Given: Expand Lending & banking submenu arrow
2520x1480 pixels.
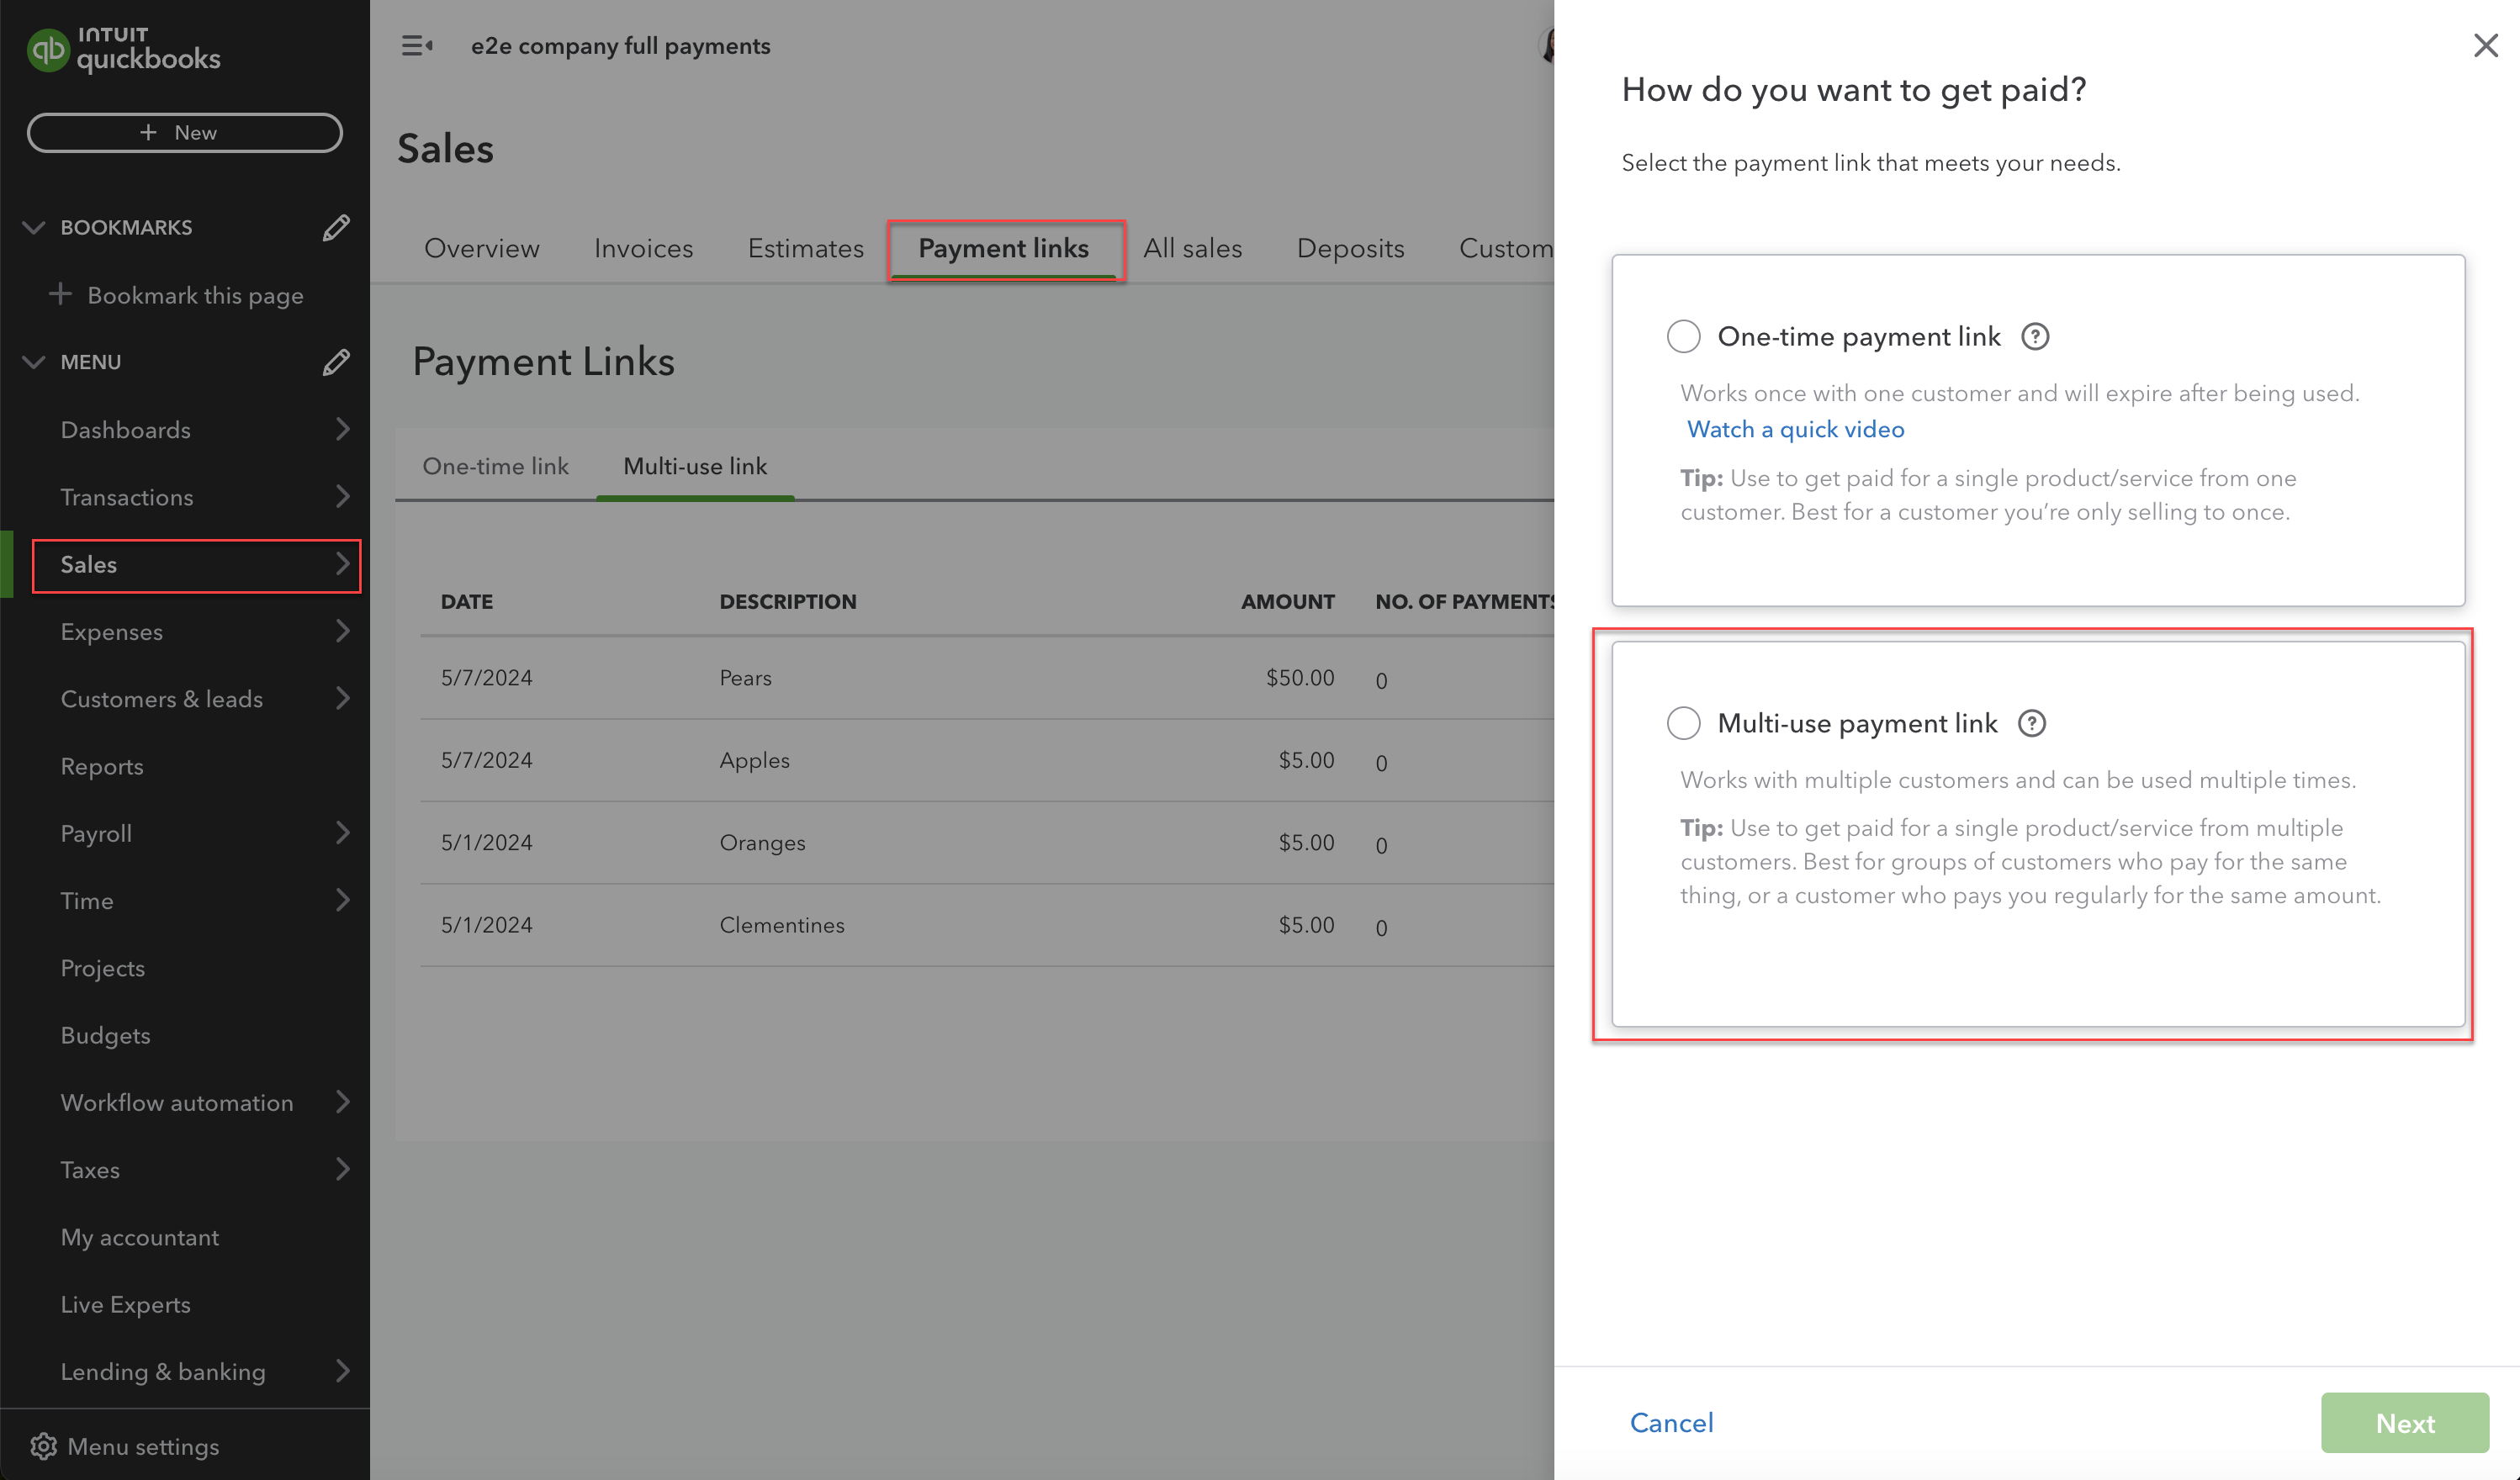Looking at the screenshot, I should 343,1371.
